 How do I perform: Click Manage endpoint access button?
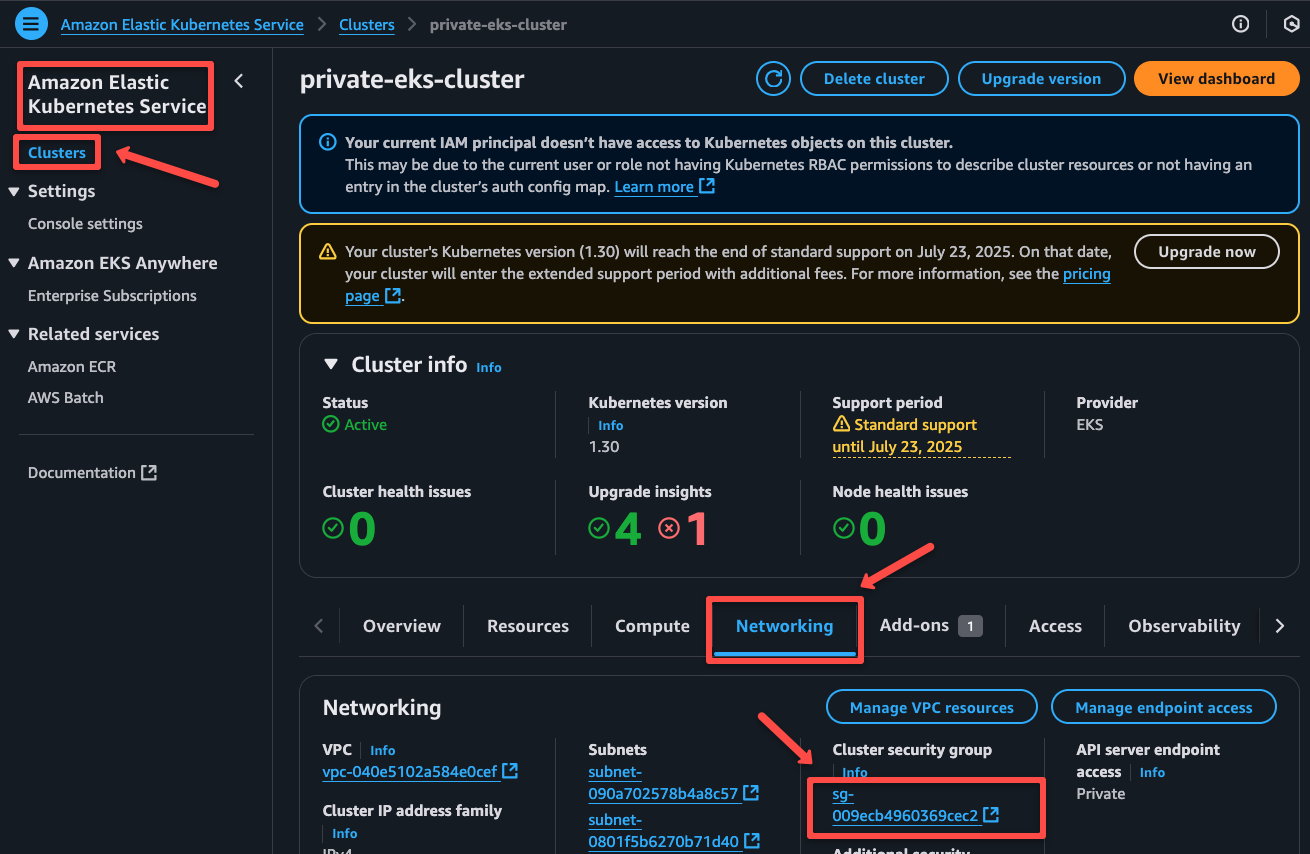pyautogui.click(x=1164, y=707)
